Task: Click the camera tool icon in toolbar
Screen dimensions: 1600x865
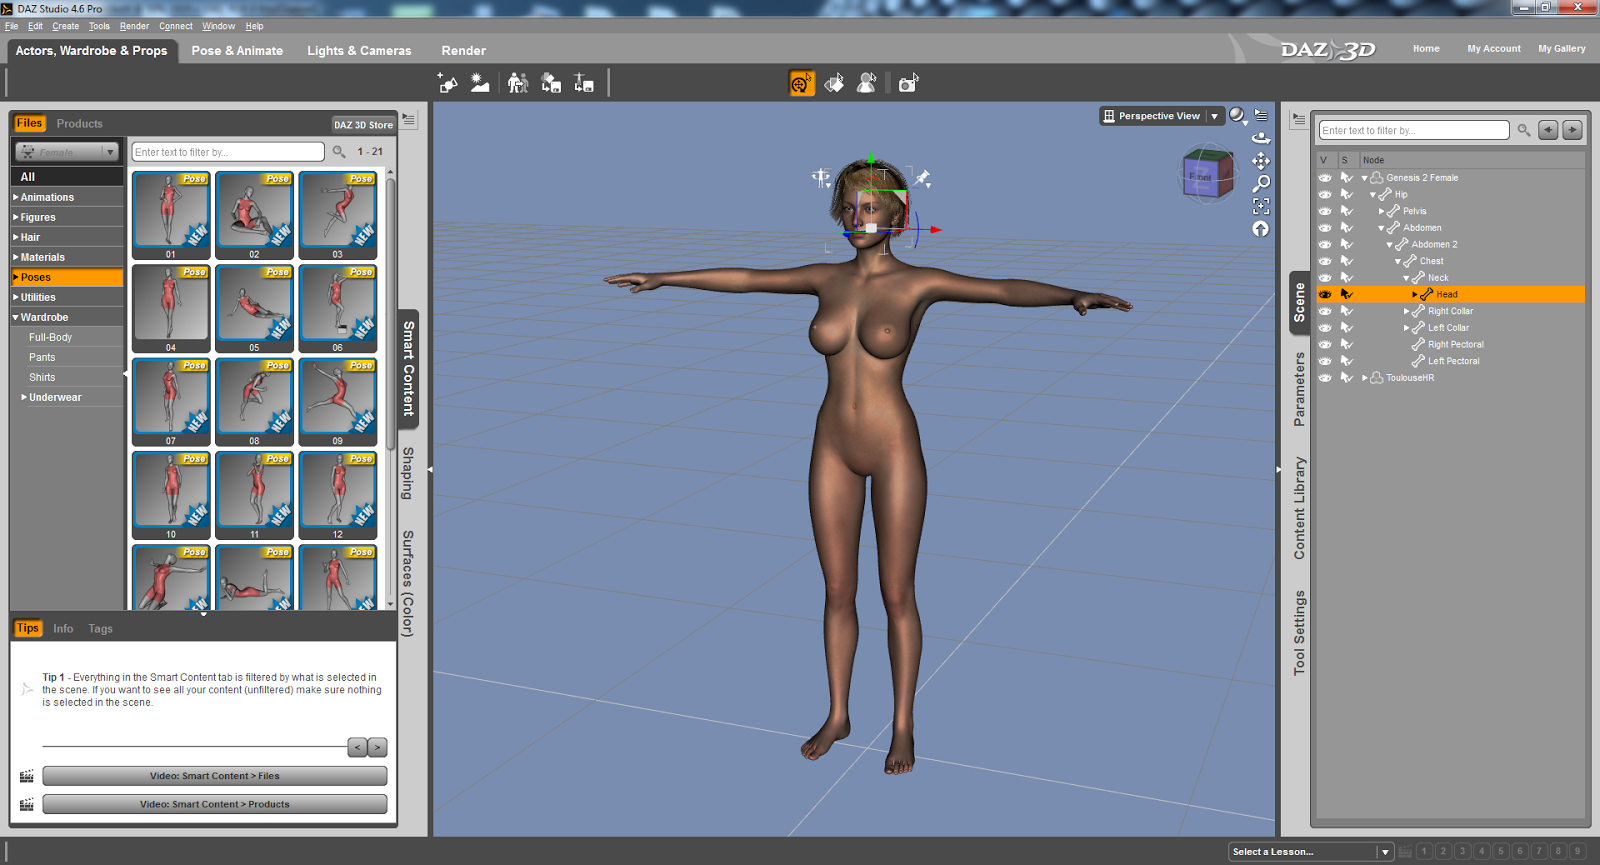Action: pyautogui.click(x=908, y=83)
